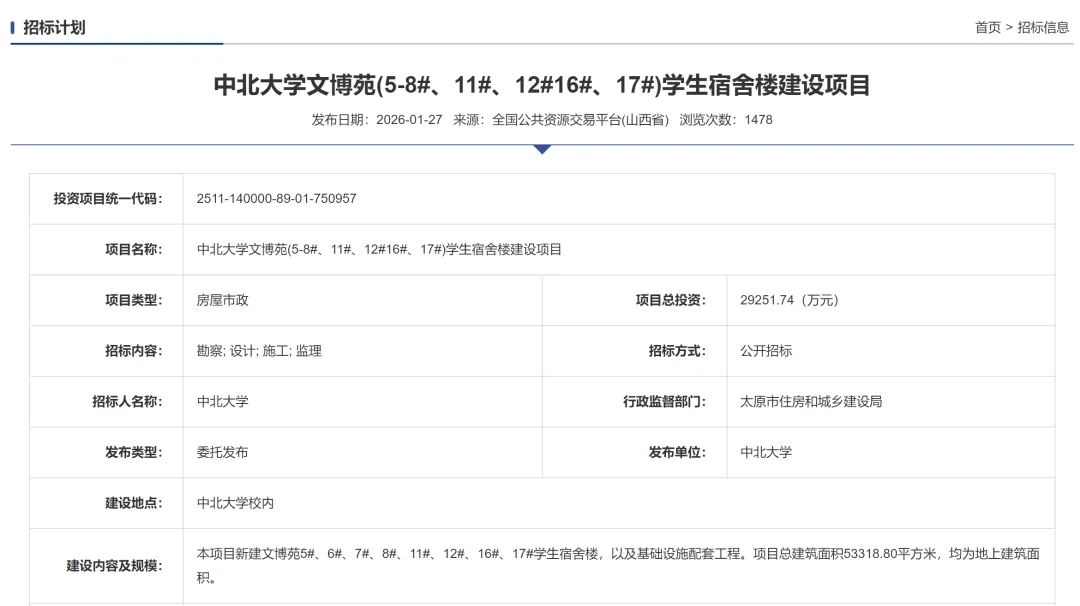Click the label 项目总投资

tap(670, 300)
